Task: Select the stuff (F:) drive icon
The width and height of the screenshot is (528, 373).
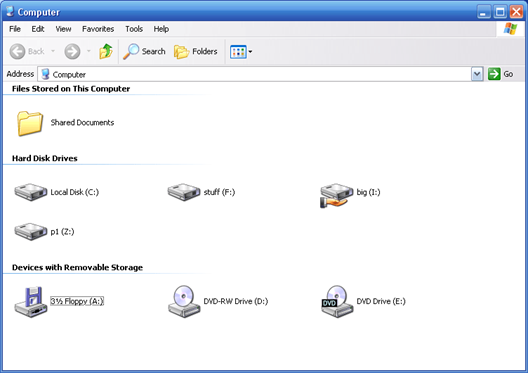Action: [184, 192]
